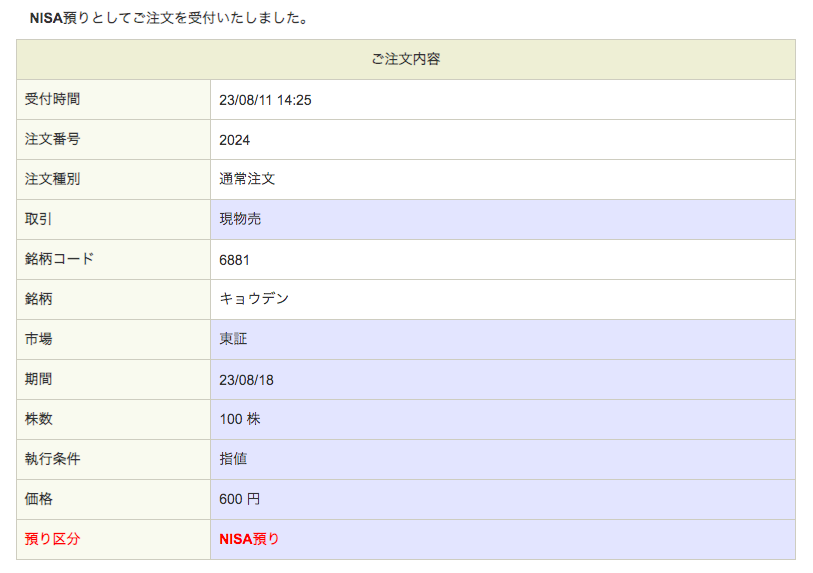813x573 pixels.
Task: Click the '注文番号' label
Action: tap(52, 139)
